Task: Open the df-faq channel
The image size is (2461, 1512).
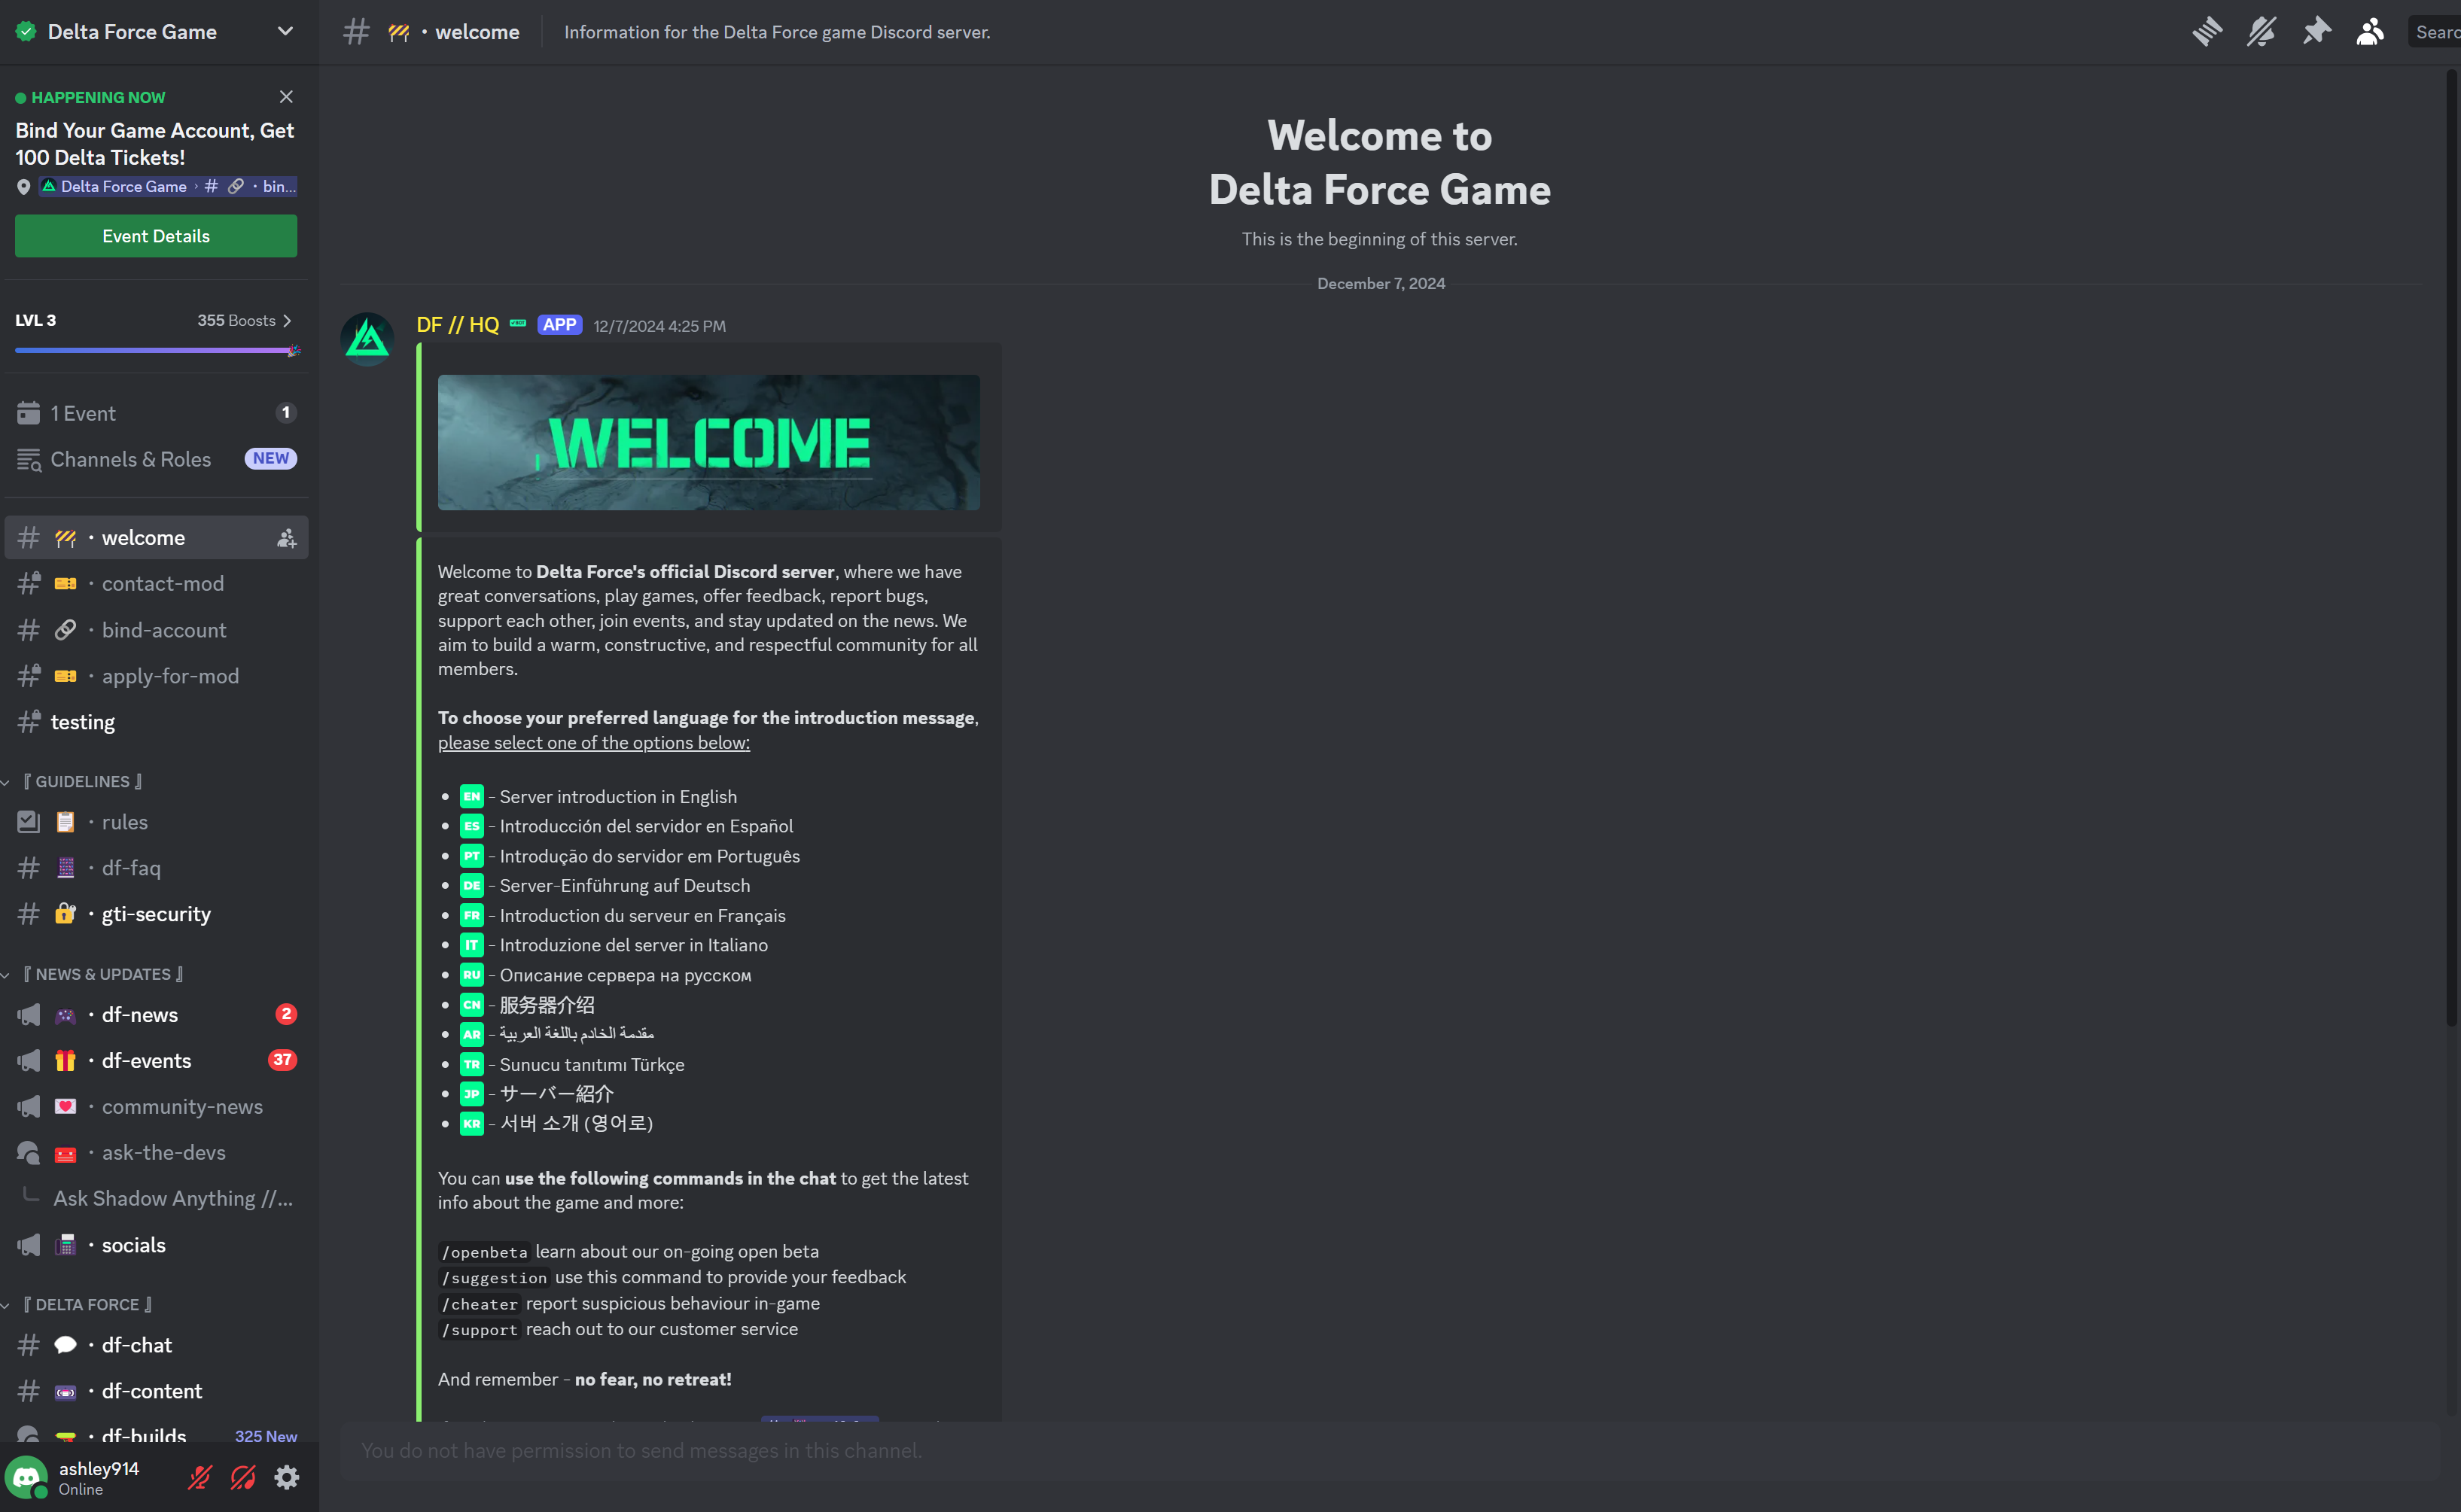Action: (156, 868)
